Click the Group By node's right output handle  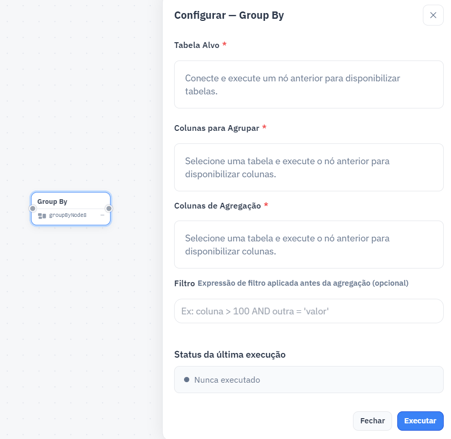(x=109, y=209)
